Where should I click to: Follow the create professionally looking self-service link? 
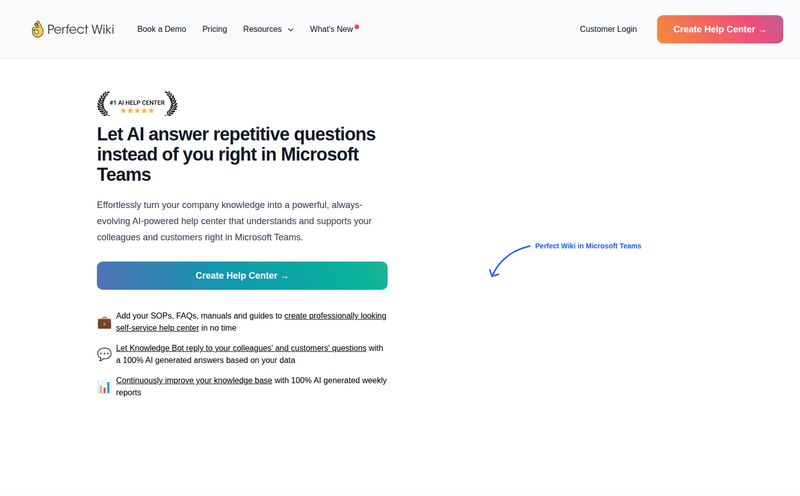251,322
